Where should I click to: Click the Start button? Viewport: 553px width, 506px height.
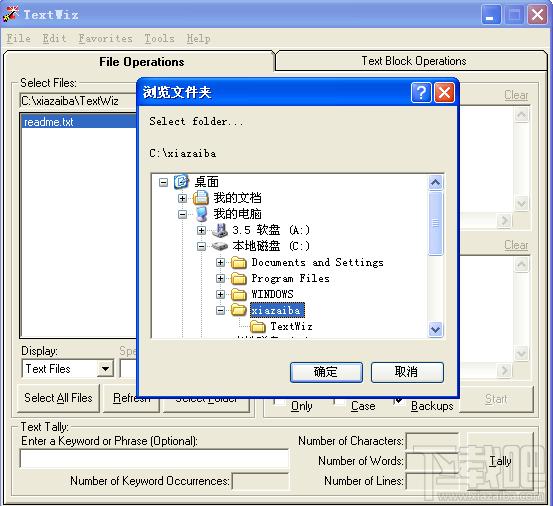pyautogui.click(x=496, y=399)
